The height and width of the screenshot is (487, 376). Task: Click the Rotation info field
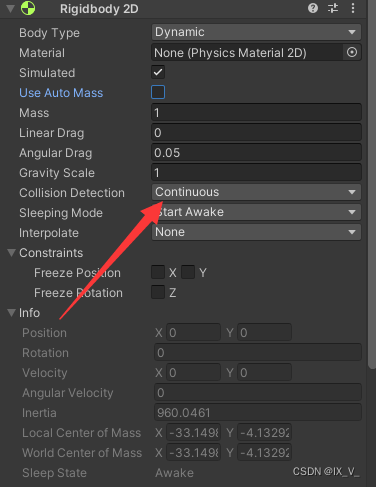[258, 352]
